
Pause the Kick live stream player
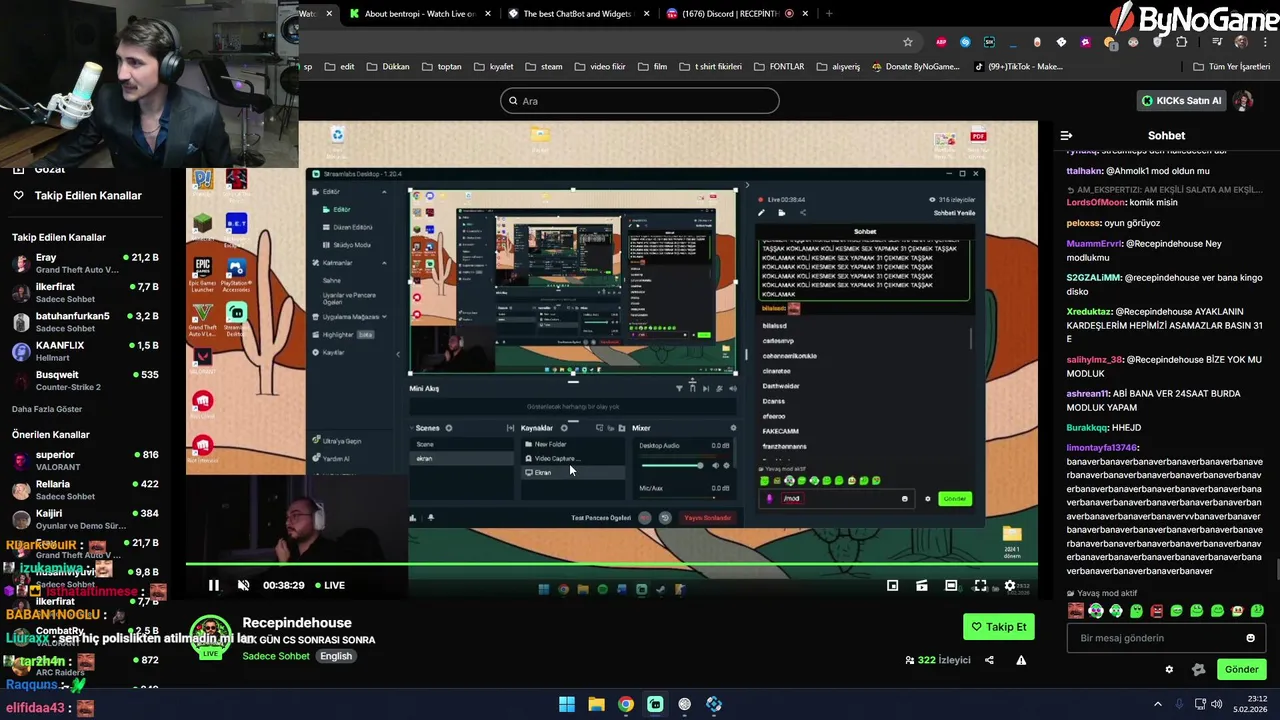(213, 585)
